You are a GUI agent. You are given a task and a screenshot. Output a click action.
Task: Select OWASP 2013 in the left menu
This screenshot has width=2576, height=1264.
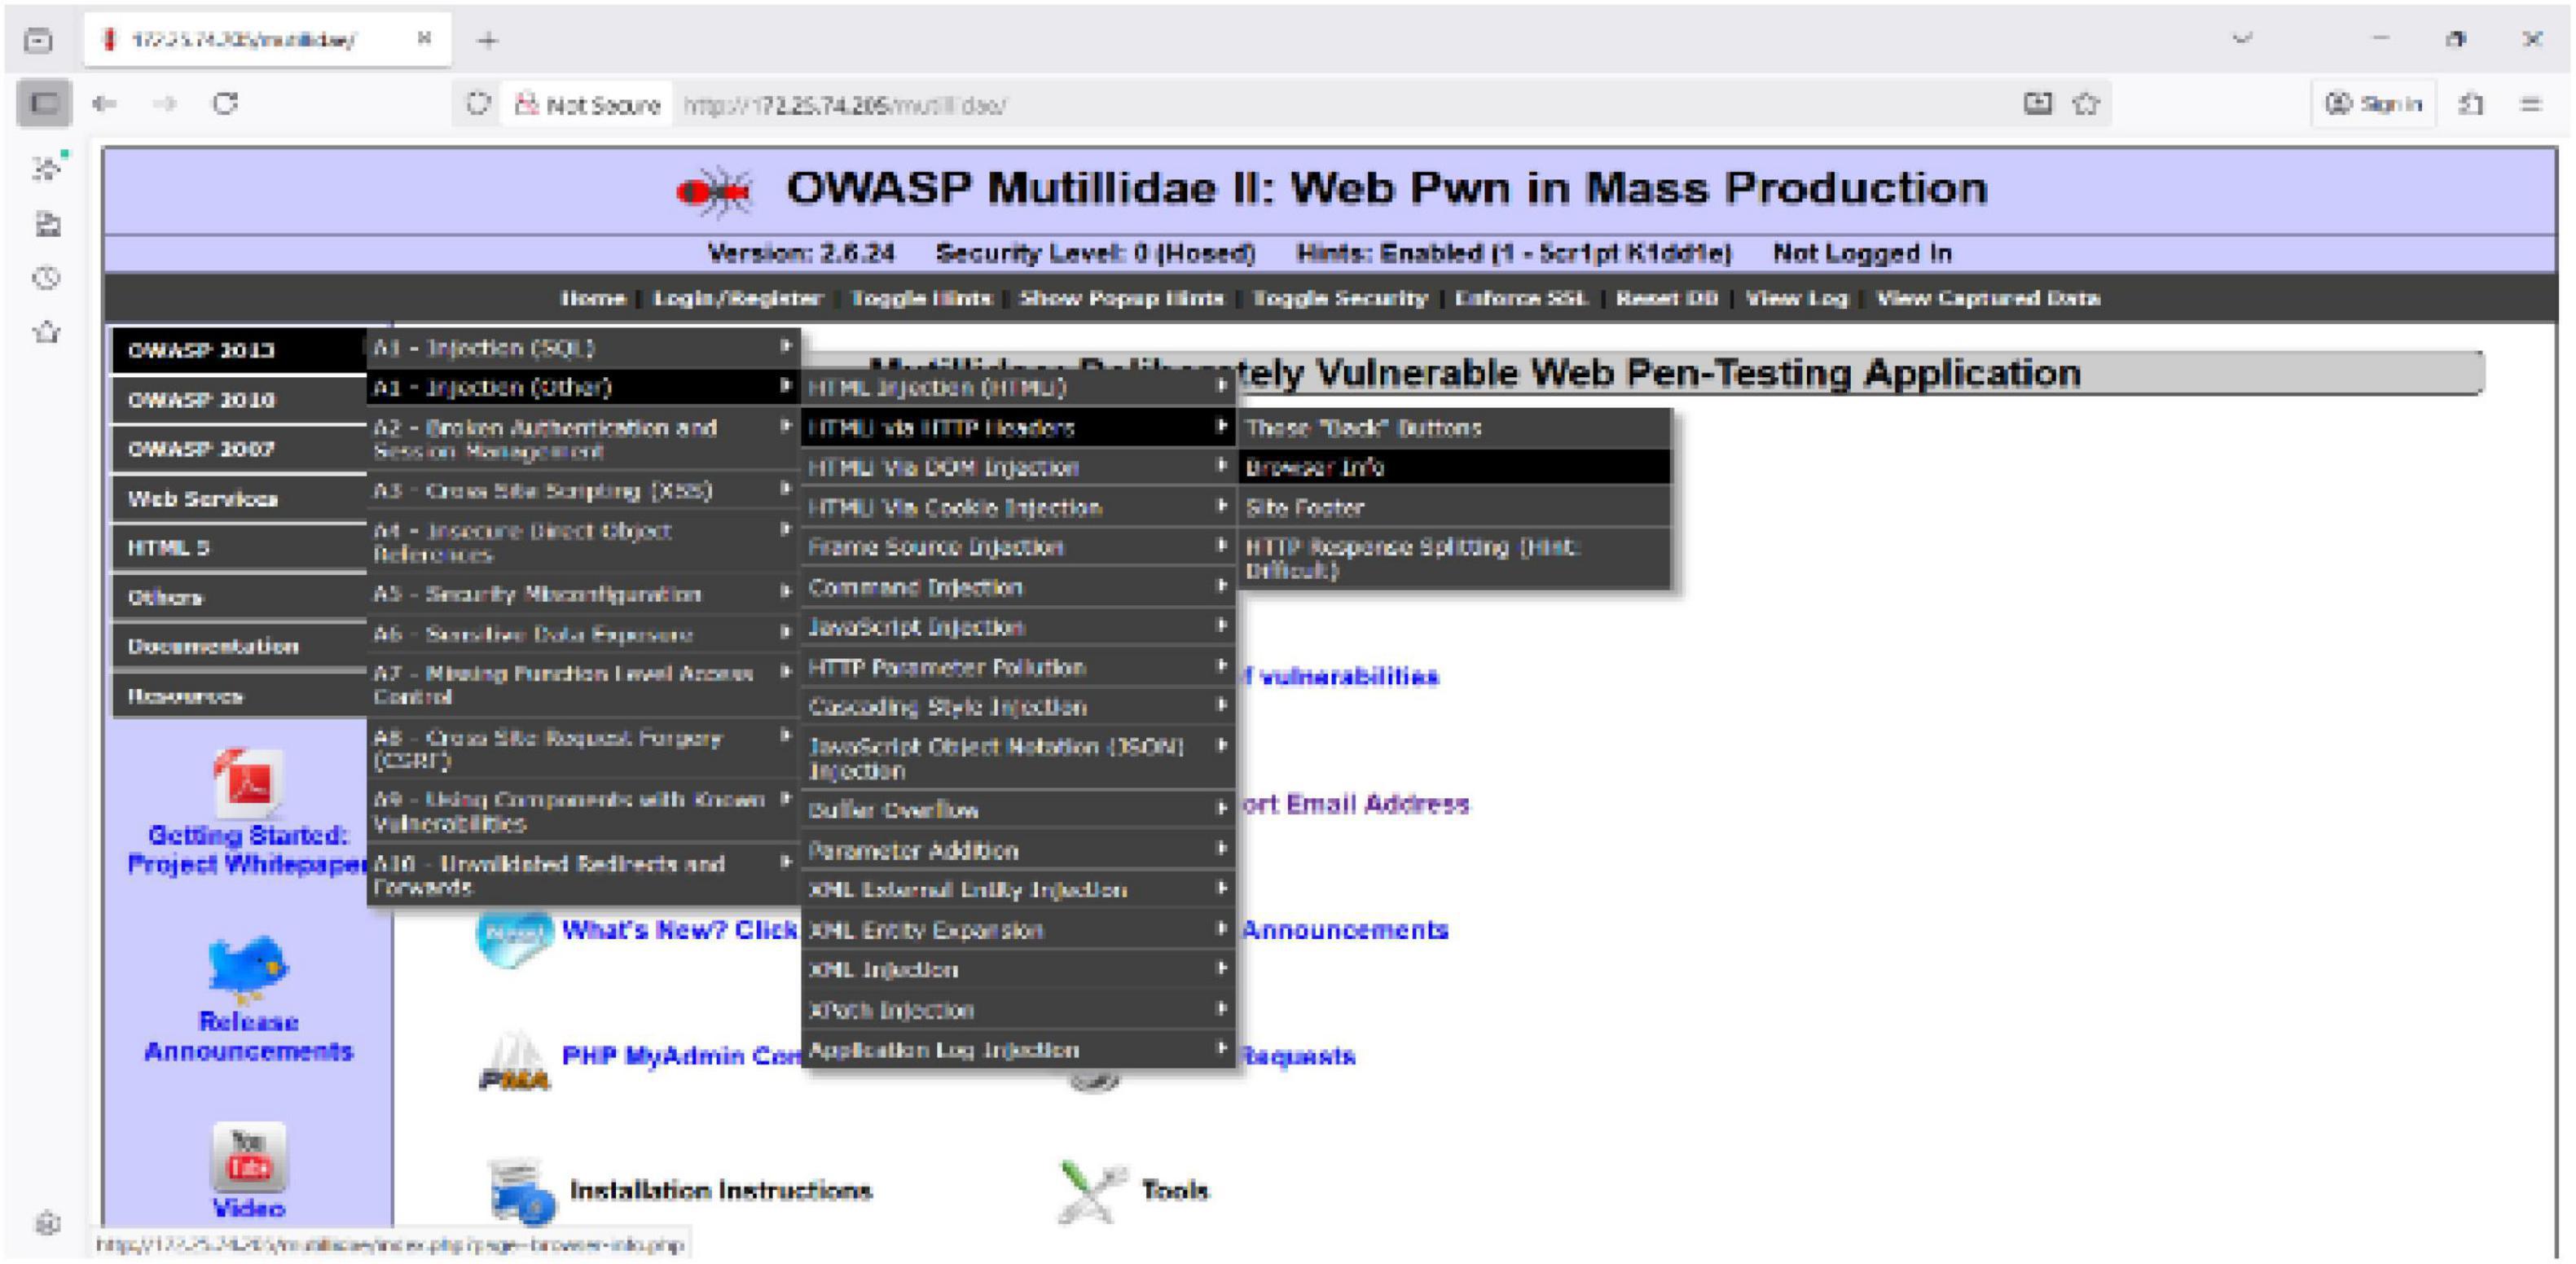click(240, 350)
